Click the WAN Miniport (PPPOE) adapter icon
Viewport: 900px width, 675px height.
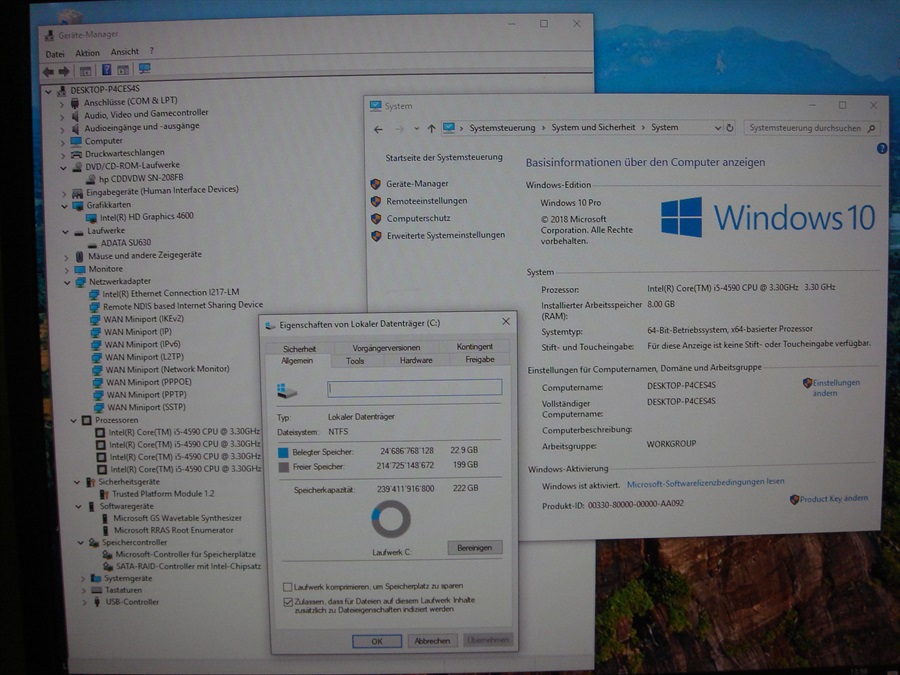click(98, 383)
